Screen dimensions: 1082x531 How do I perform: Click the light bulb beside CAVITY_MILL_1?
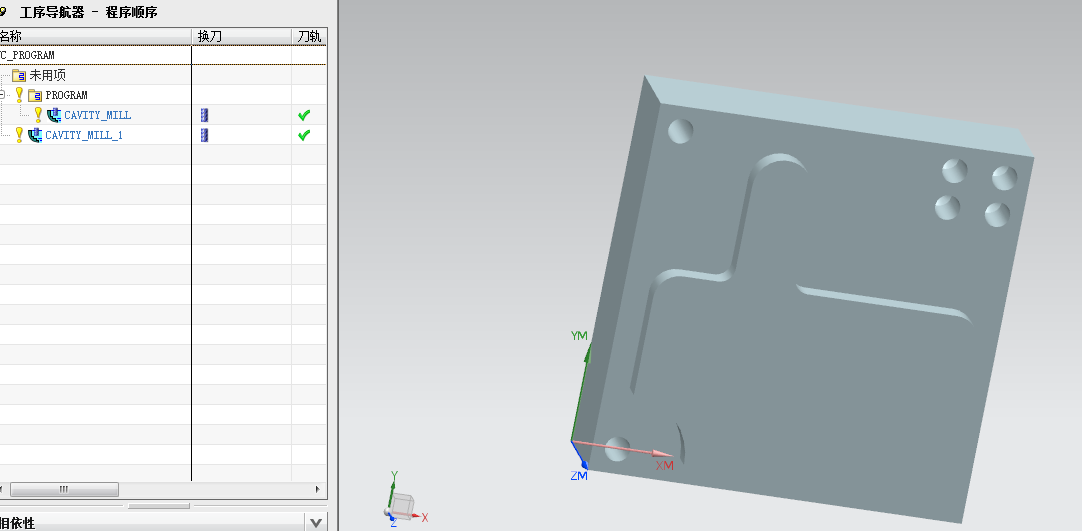(x=19, y=134)
